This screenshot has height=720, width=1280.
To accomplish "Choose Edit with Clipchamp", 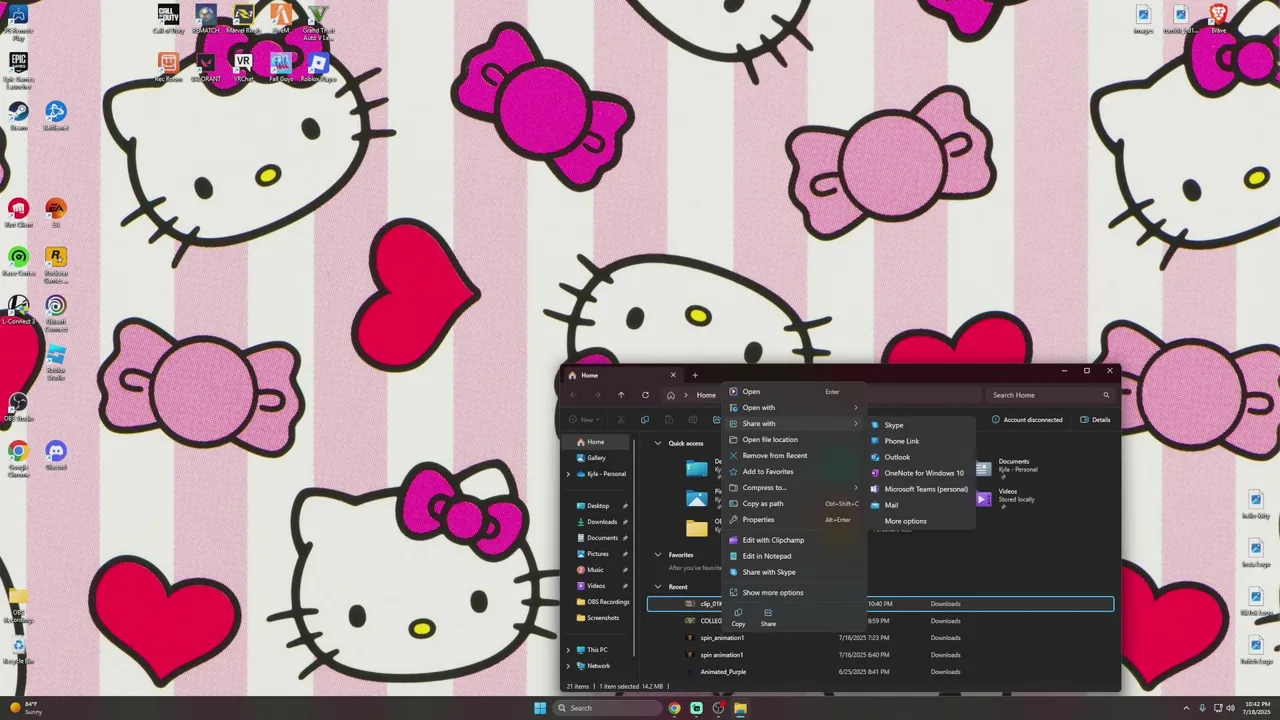I will tap(794, 540).
